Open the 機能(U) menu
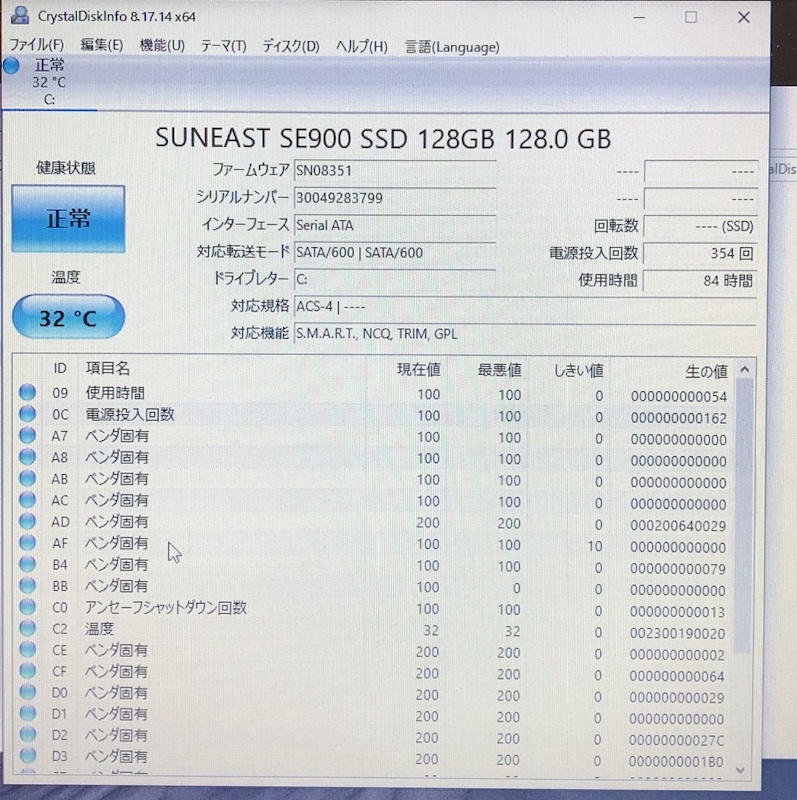Screen dimensions: 797x800 click(x=162, y=45)
